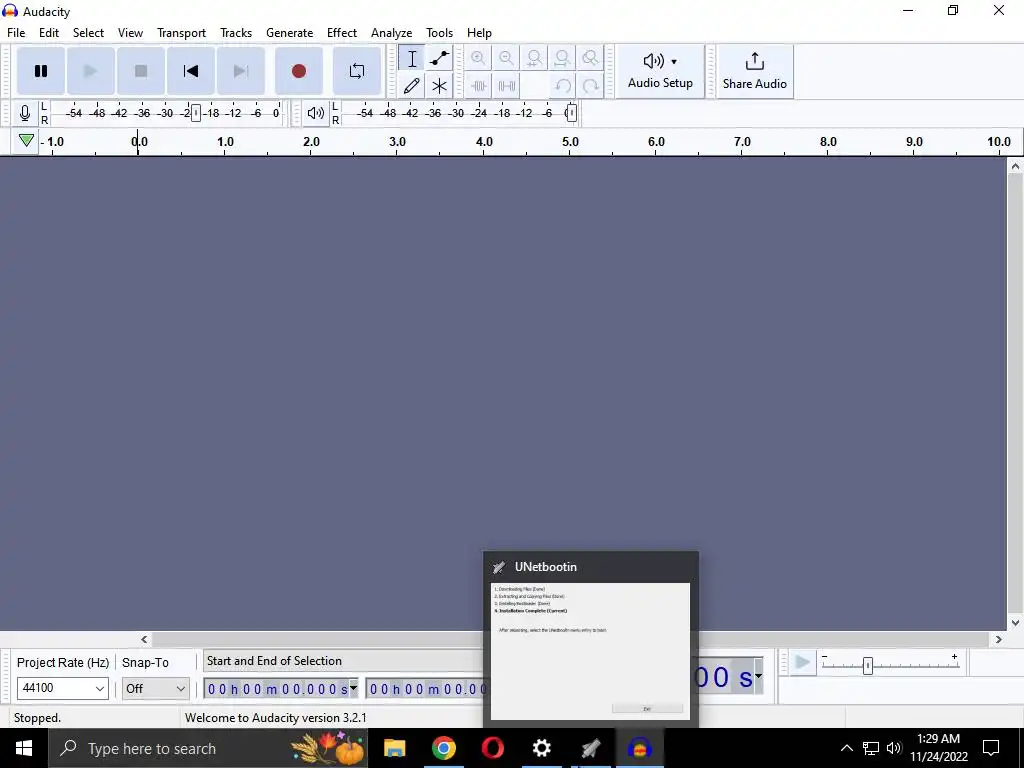Fit selection to width zoom icon
The image size is (1024, 768).
click(534, 59)
